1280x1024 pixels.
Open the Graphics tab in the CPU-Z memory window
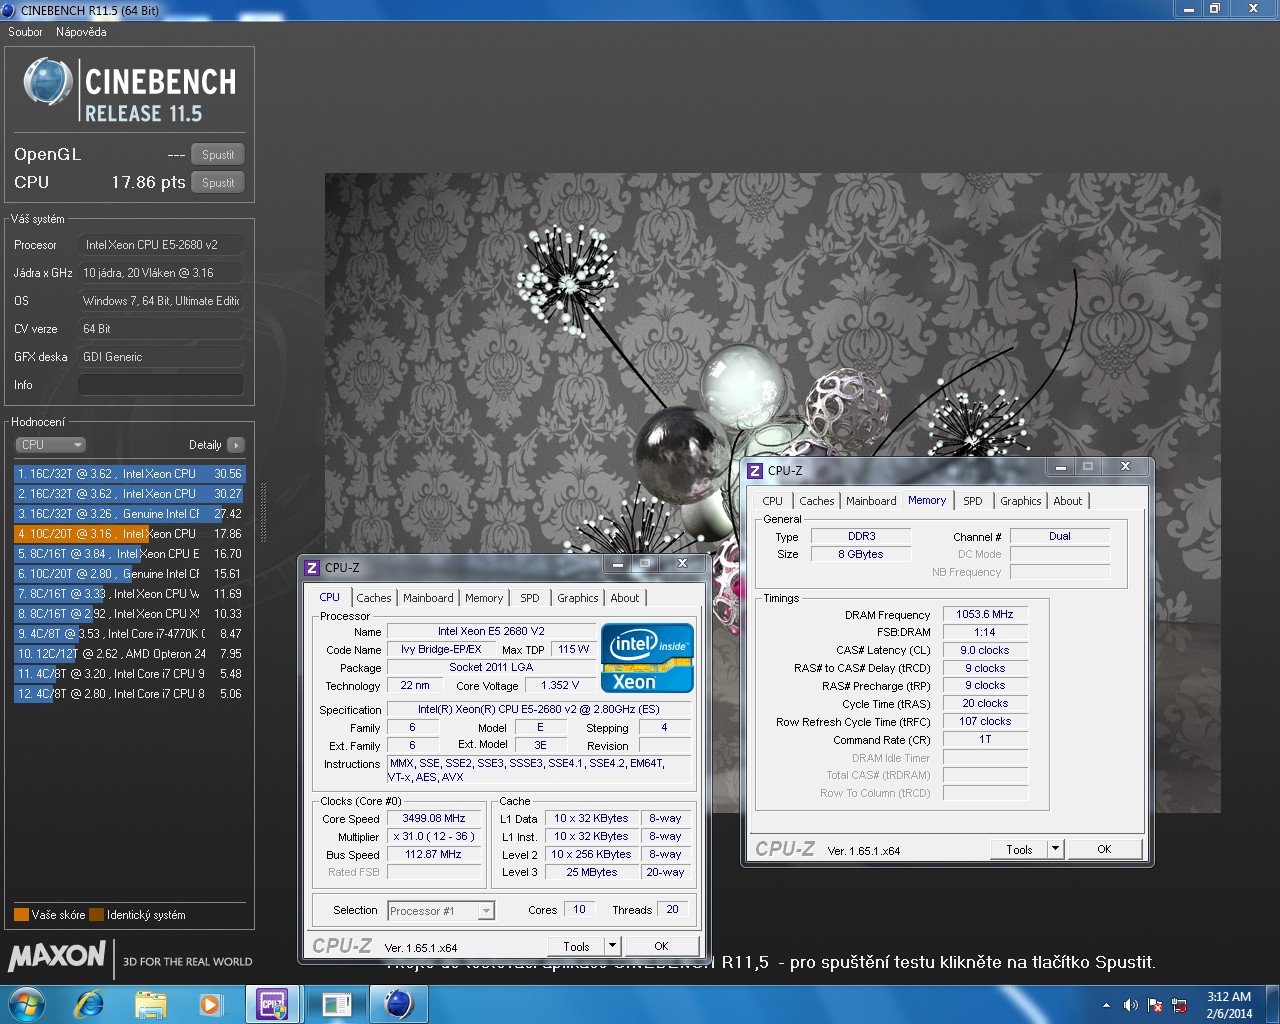tap(1021, 501)
